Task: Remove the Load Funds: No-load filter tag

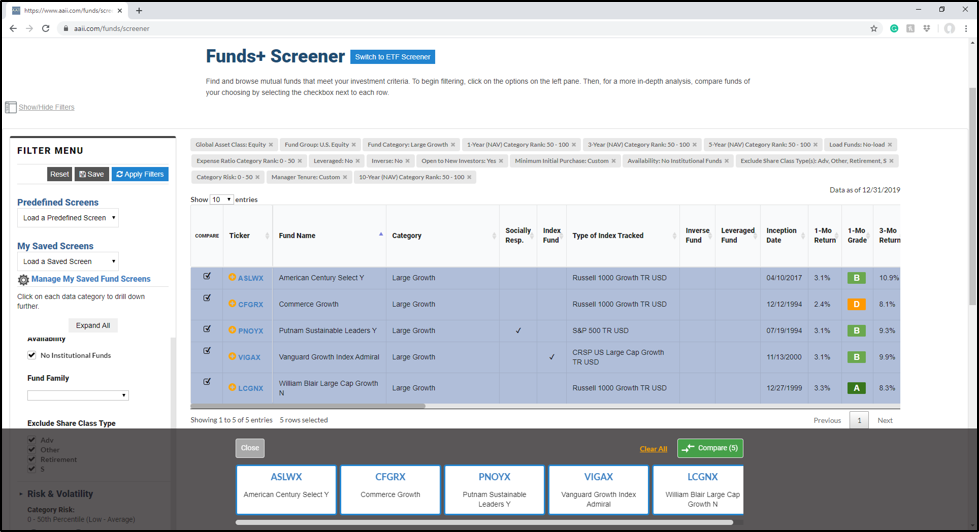Action: click(x=890, y=145)
